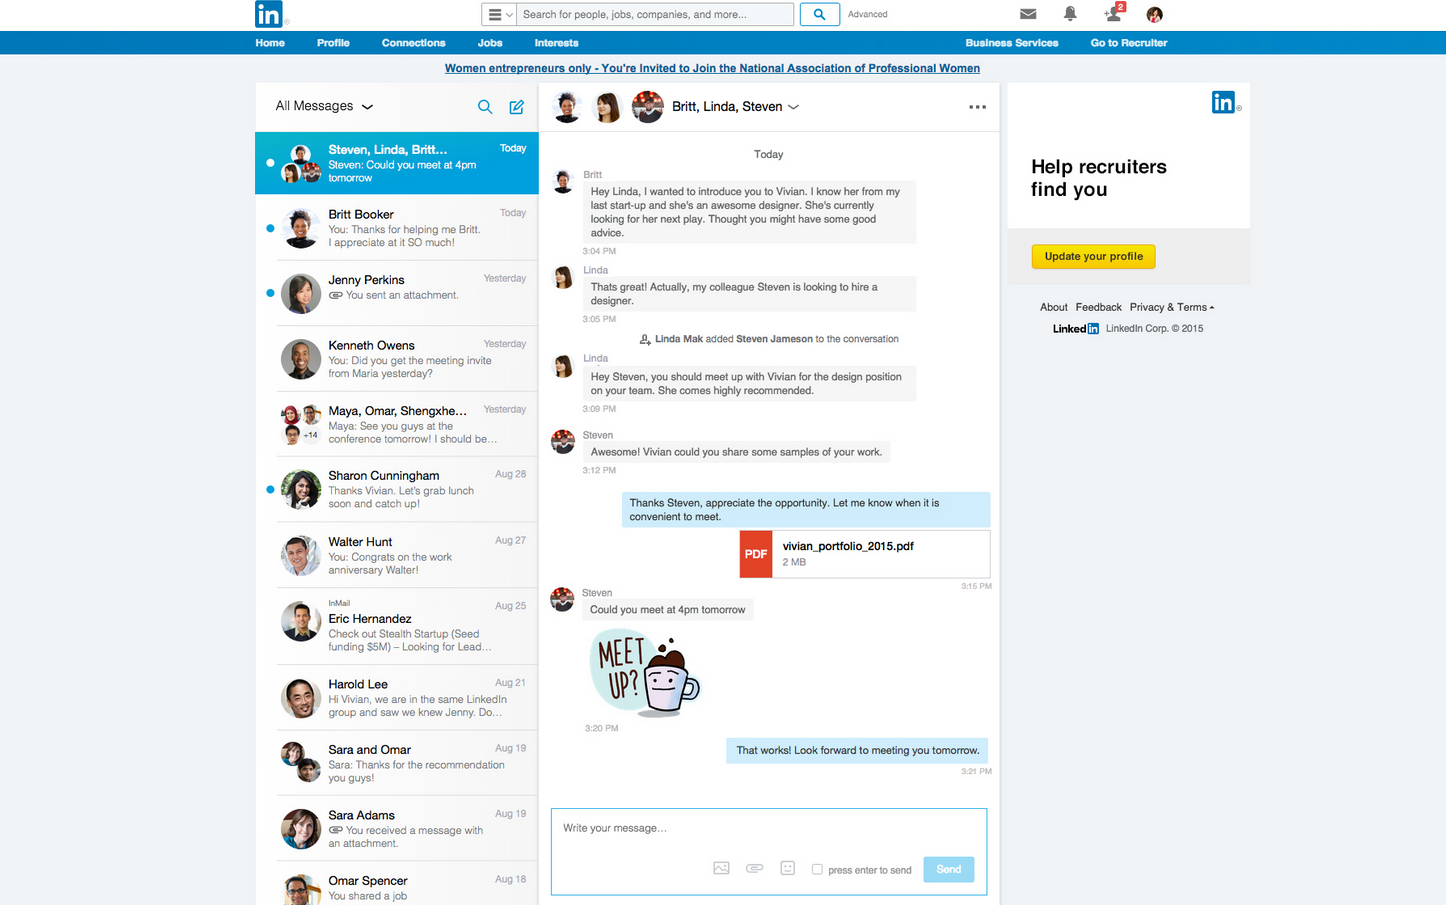Attach a file using the paperclip icon
Screen dimensions: 1446x905
(x=755, y=868)
